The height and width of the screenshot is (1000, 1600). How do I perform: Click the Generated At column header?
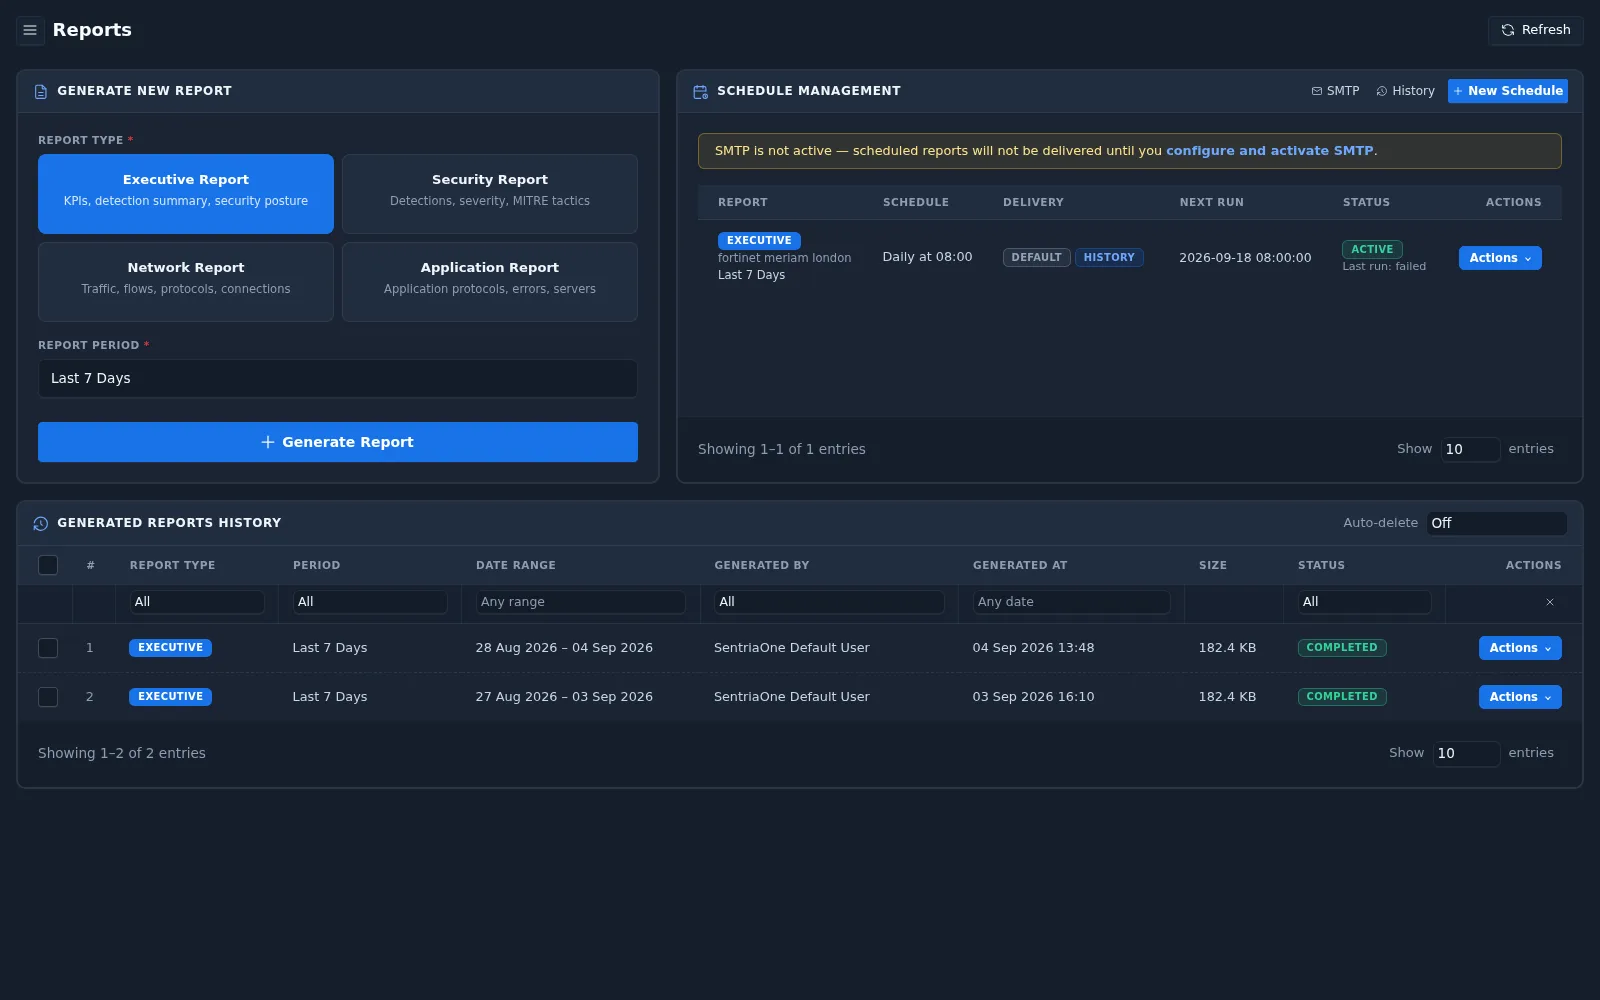[x=1019, y=566]
